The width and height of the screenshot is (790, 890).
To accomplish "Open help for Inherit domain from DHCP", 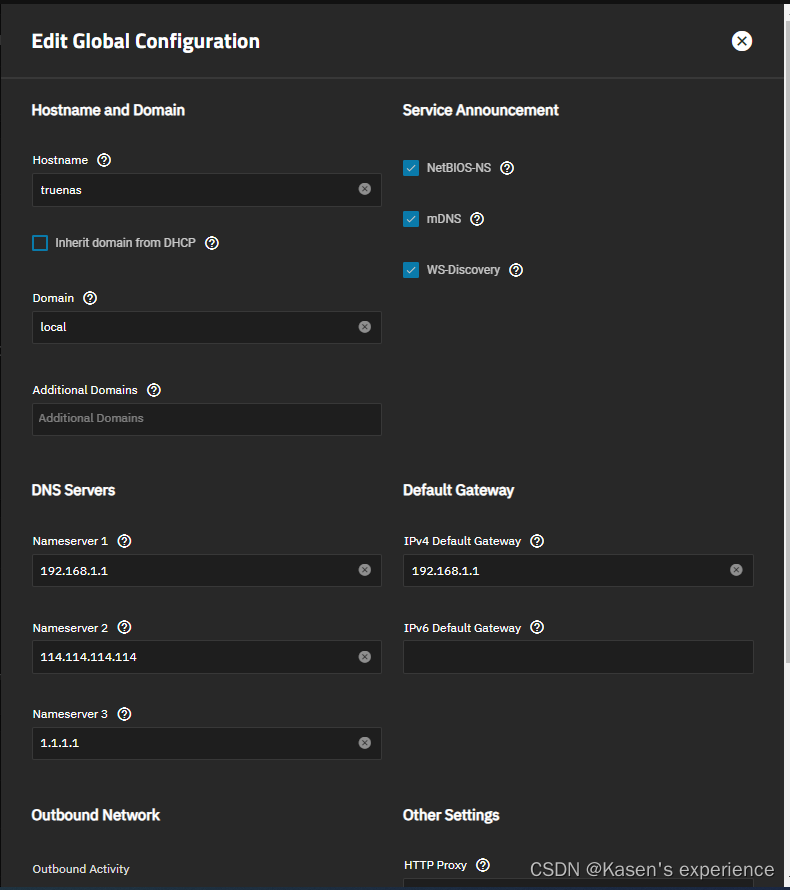I will pos(212,243).
